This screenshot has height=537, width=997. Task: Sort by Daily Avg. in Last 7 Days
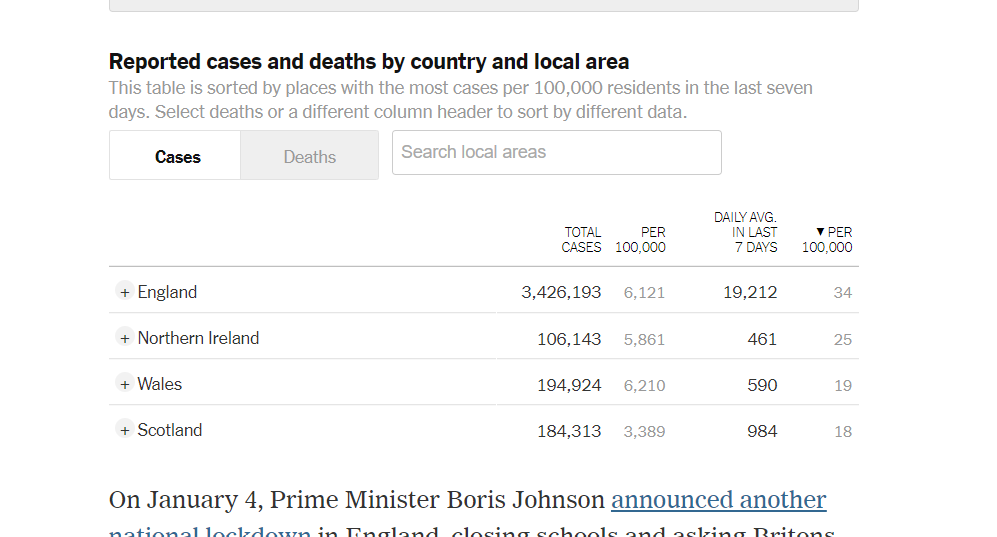[746, 232]
